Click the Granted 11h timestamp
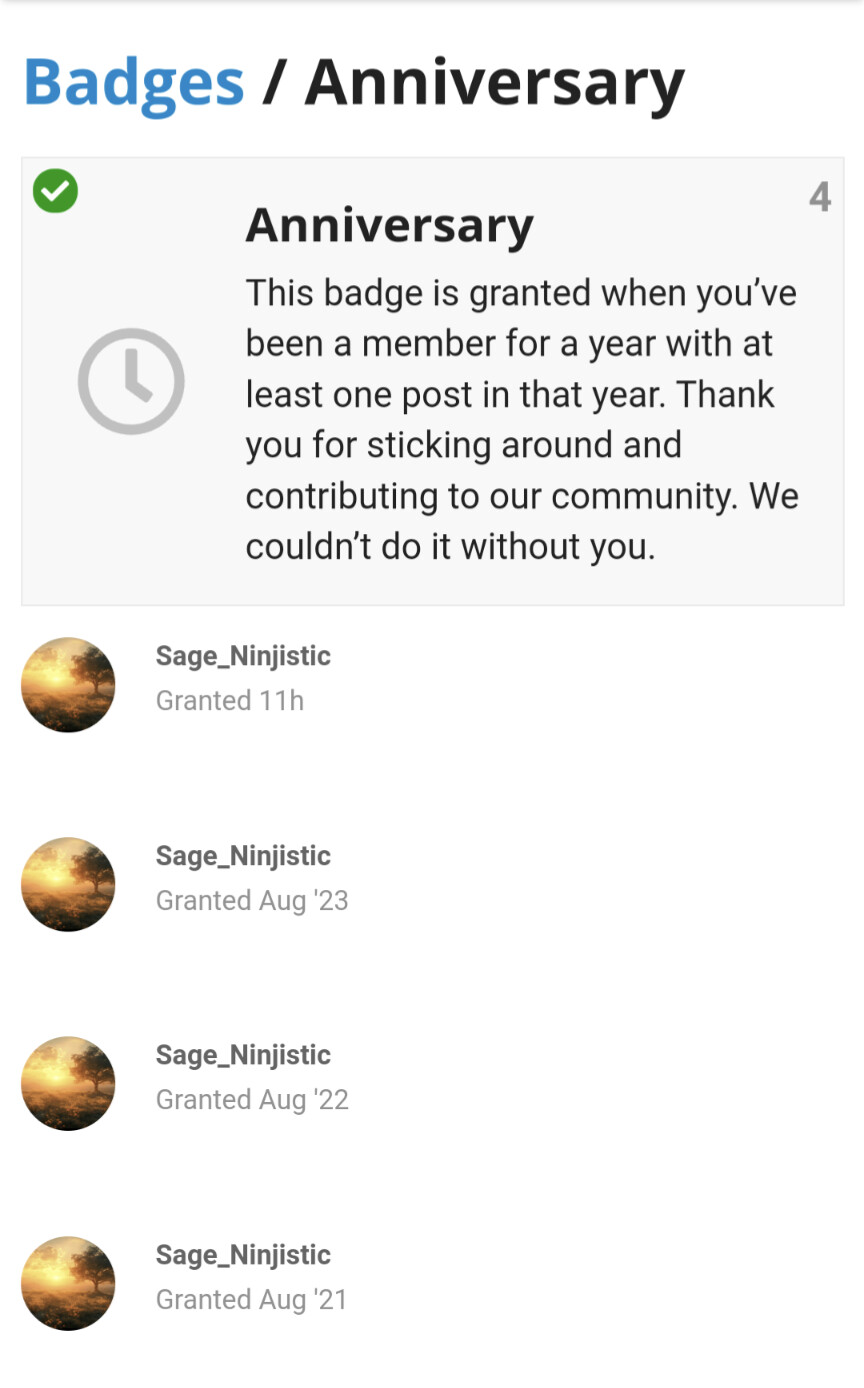 [230, 701]
